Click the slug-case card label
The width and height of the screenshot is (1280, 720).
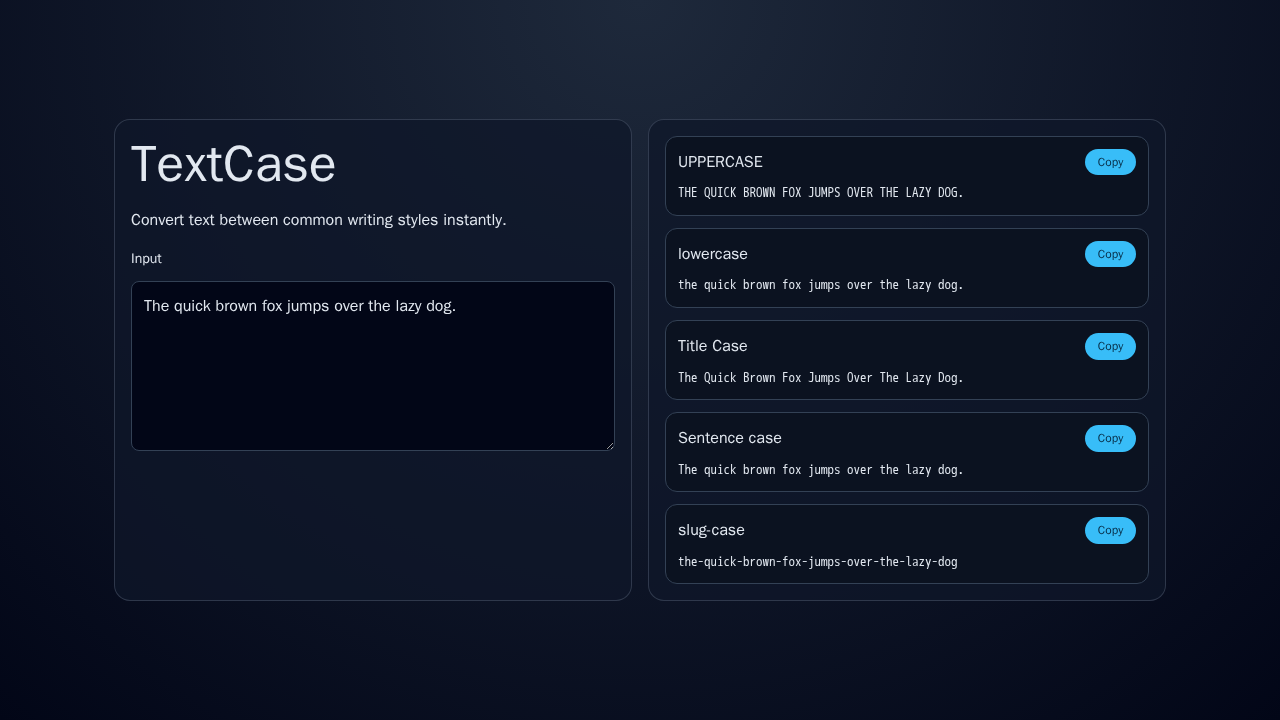click(x=711, y=530)
